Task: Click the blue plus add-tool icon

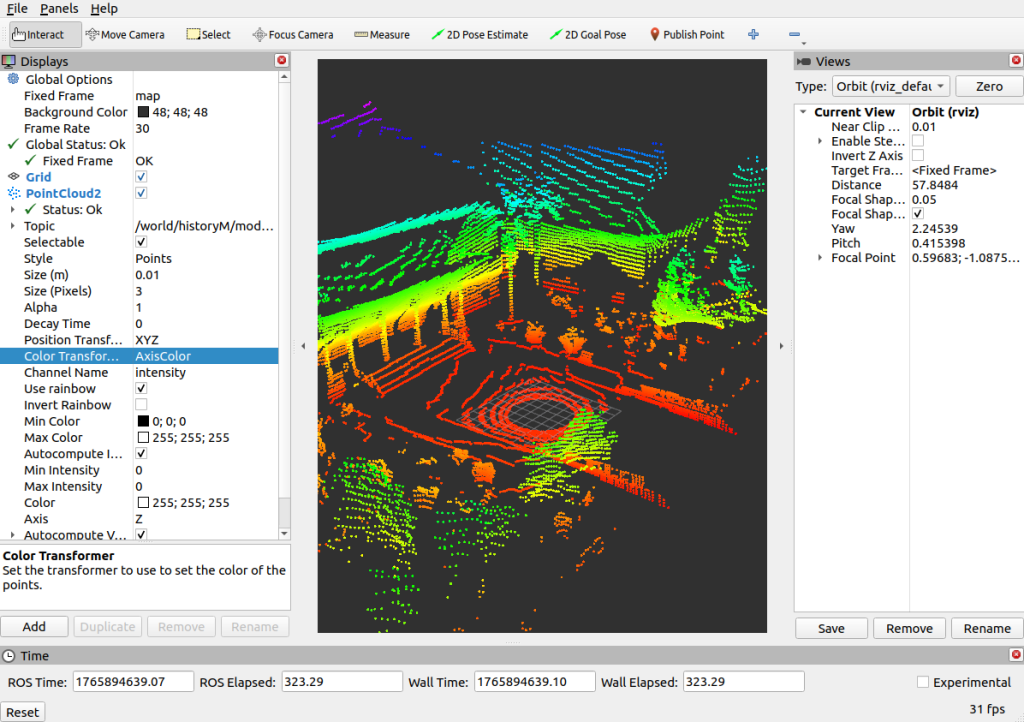Action: click(753, 34)
